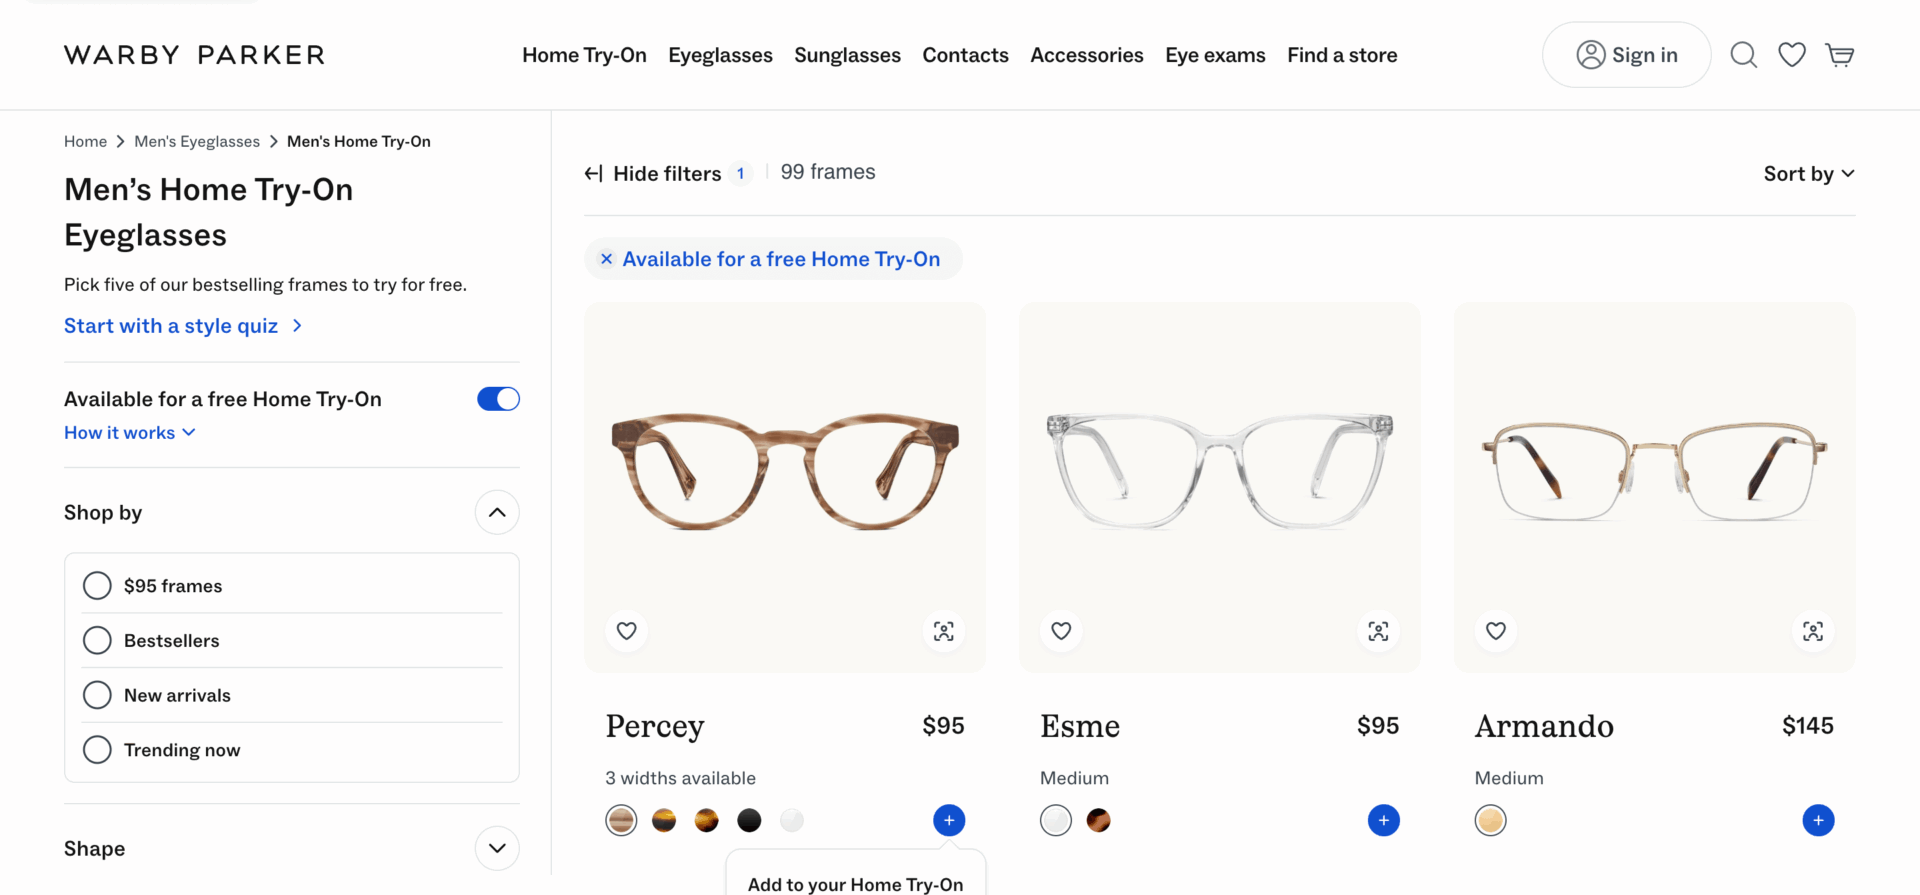This screenshot has height=895, width=1920.
Task: Open favorites heart icon in header
Action: point(1792,55)
